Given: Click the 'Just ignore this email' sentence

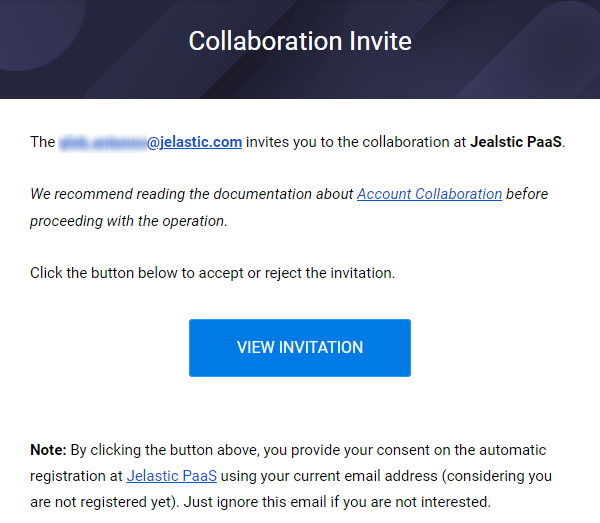Looking at the screenshot, I should [337, 502].
